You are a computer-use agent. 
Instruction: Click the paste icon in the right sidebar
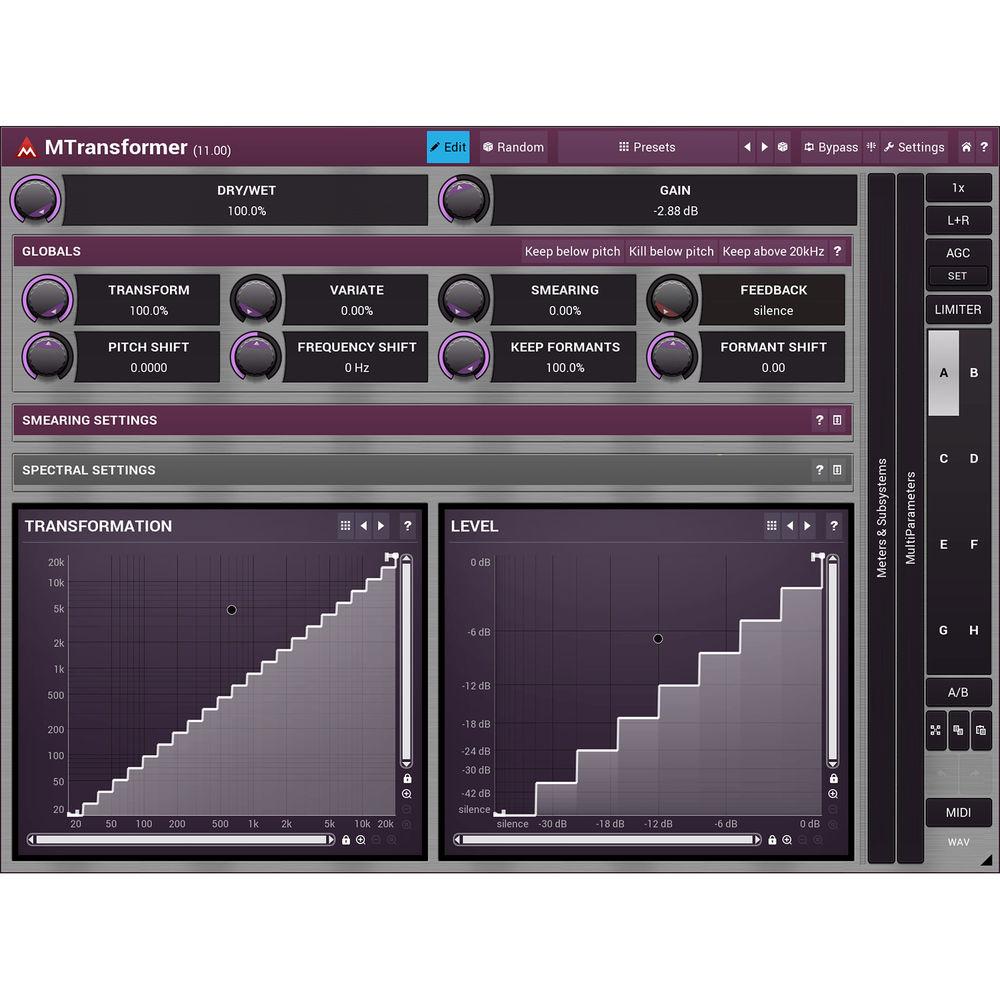click(x=983, y=730)
